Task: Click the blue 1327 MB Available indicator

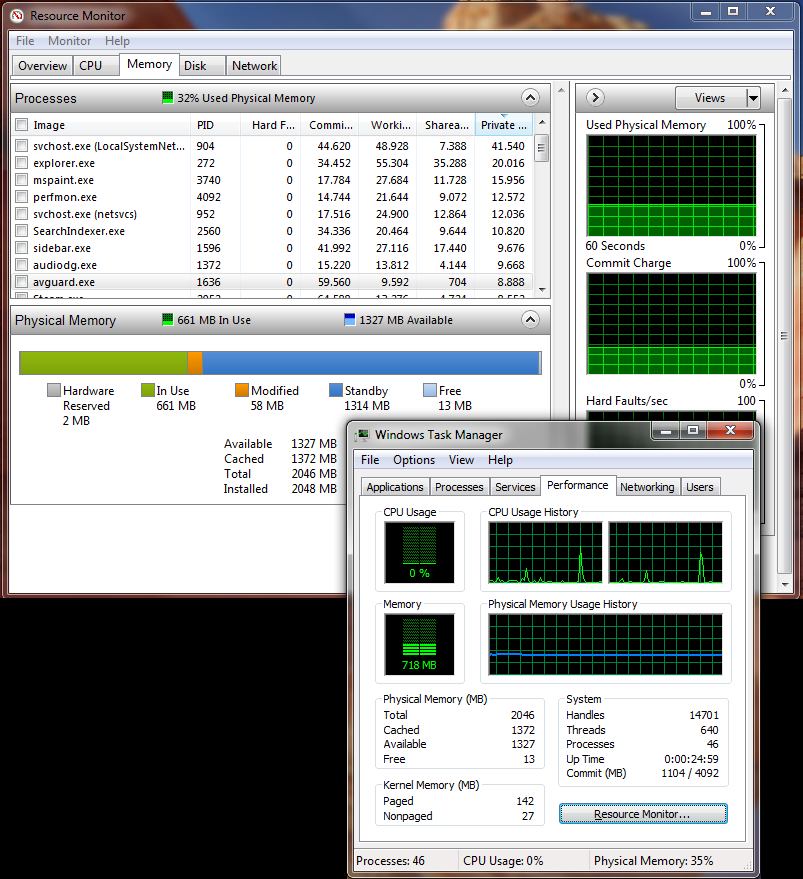Action: 349,320
